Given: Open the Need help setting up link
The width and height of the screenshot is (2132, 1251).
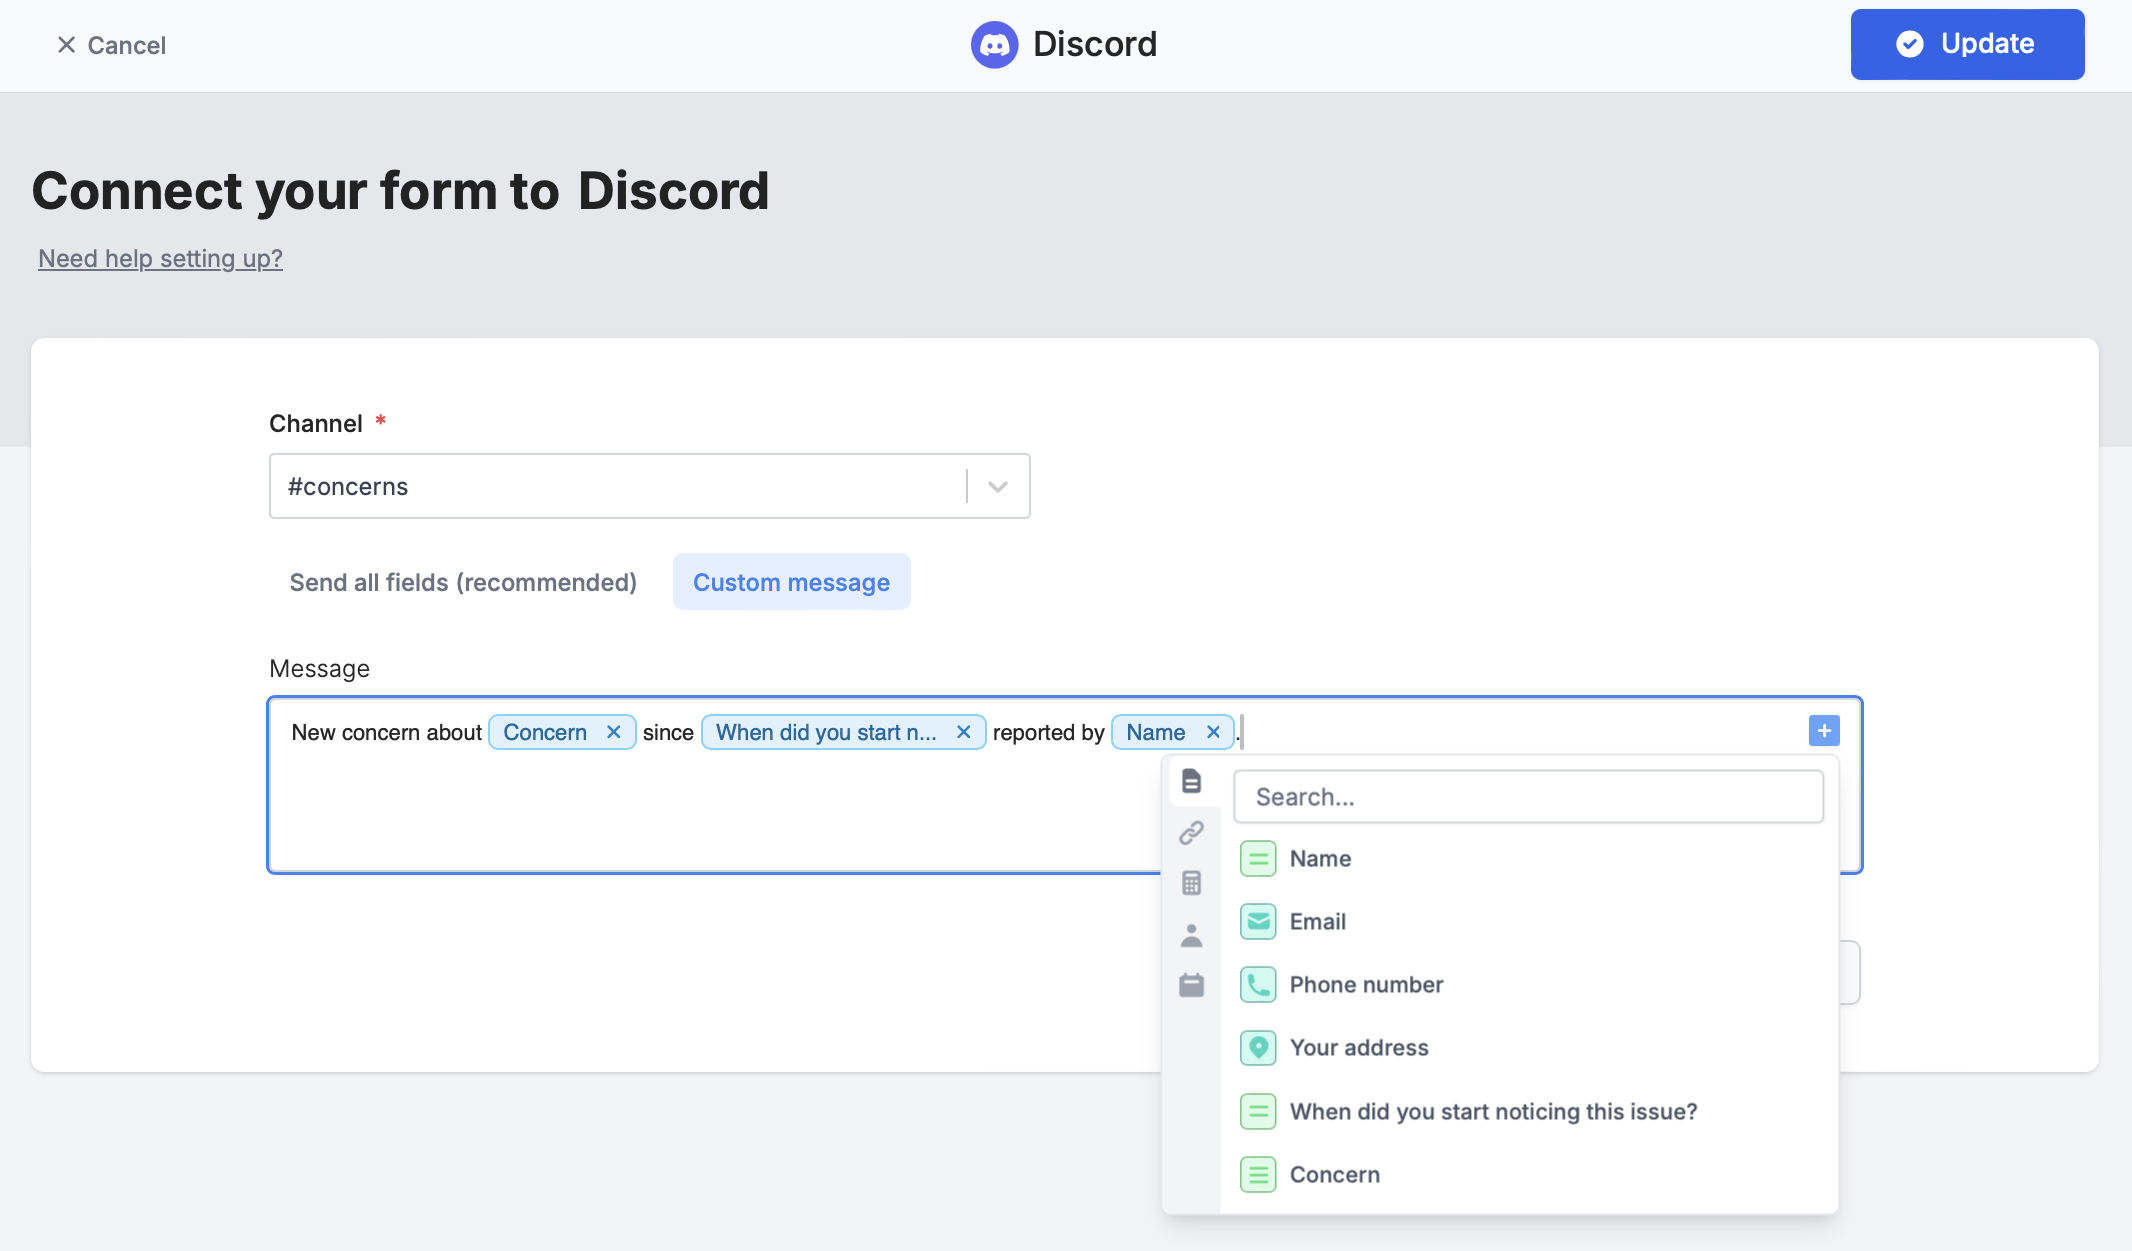Looking at the screenshot, I should pos(160,258).
